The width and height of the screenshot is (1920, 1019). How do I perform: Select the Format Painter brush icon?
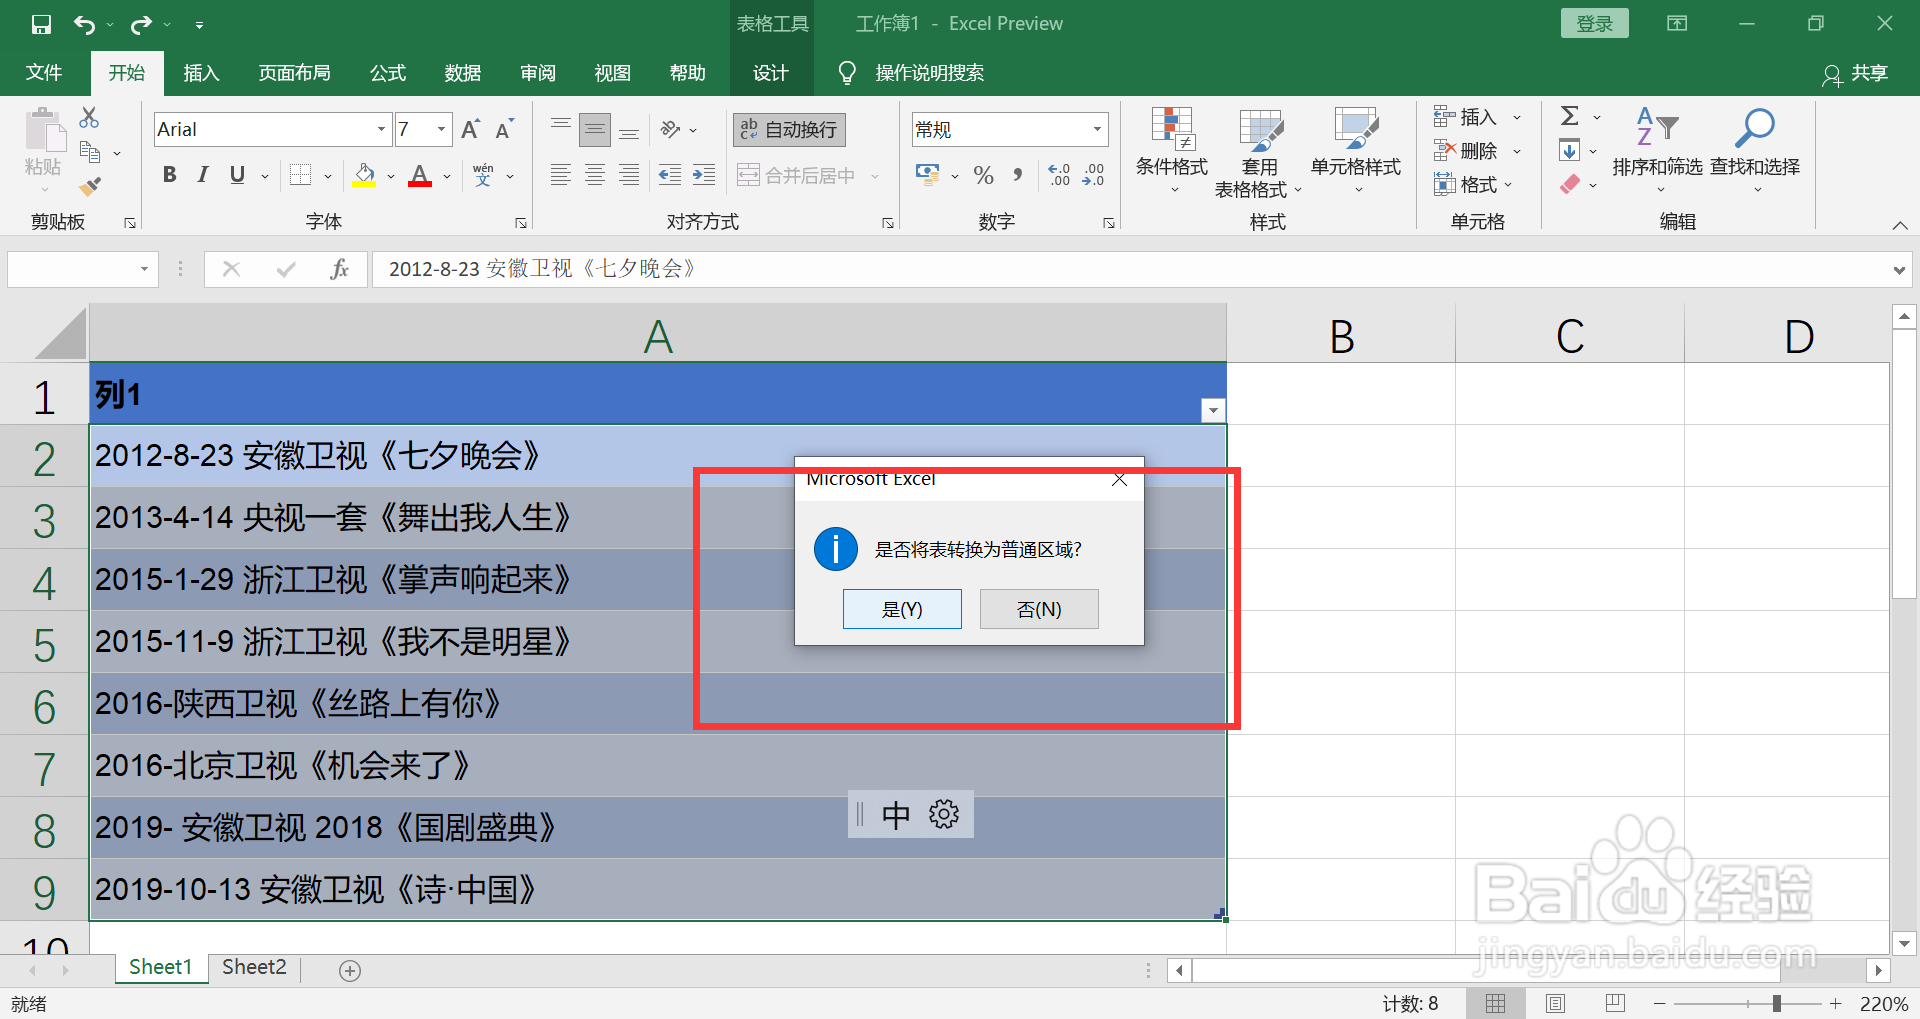point(90,186)
